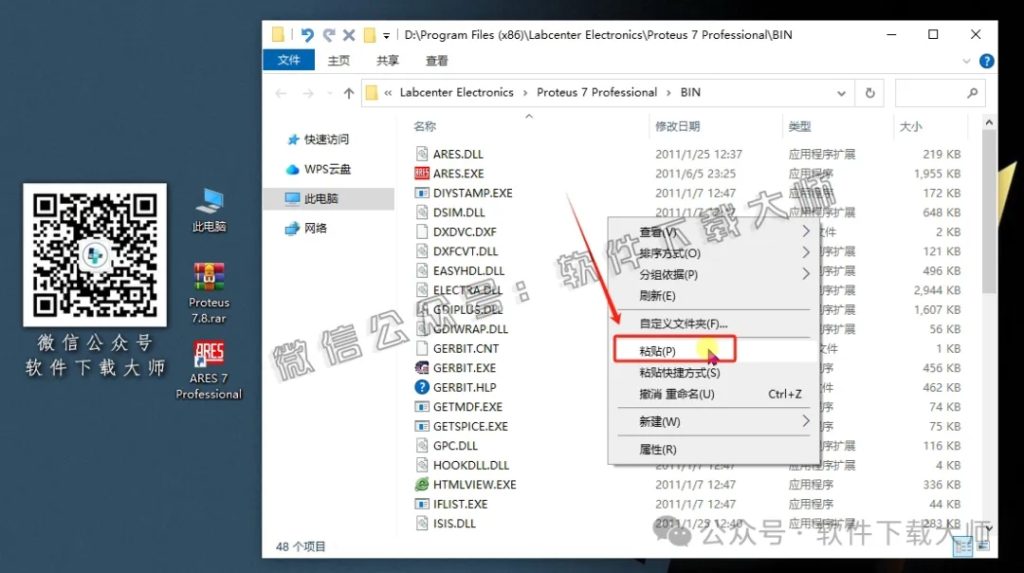Select the HTMLVIEW.EXE file icon
Screen dimensions: 1024x573
tap(422, 484)
